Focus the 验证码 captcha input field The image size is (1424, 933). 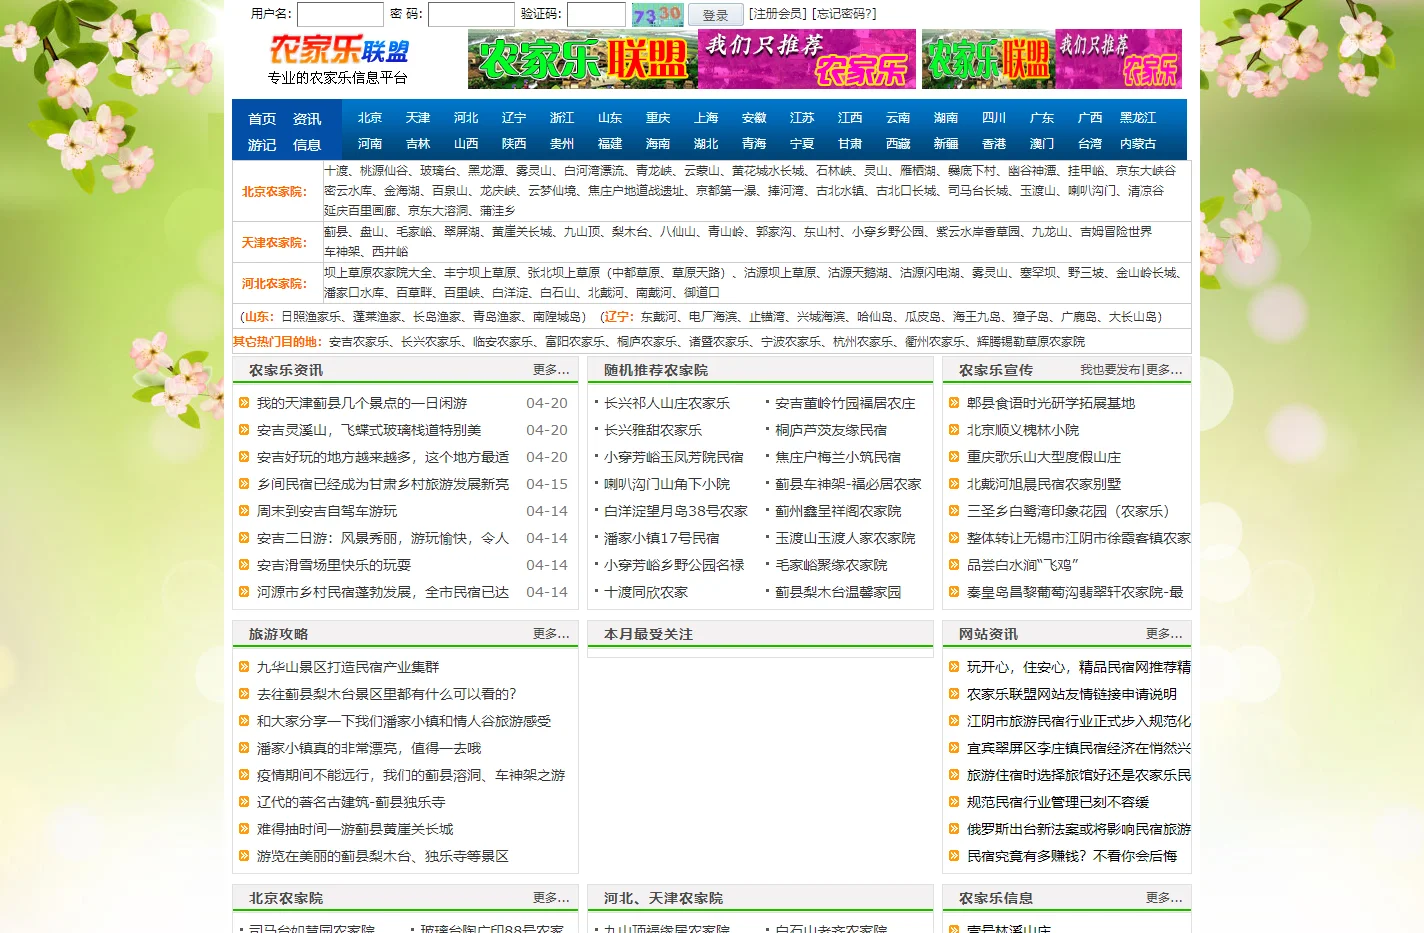pos(596,14)
